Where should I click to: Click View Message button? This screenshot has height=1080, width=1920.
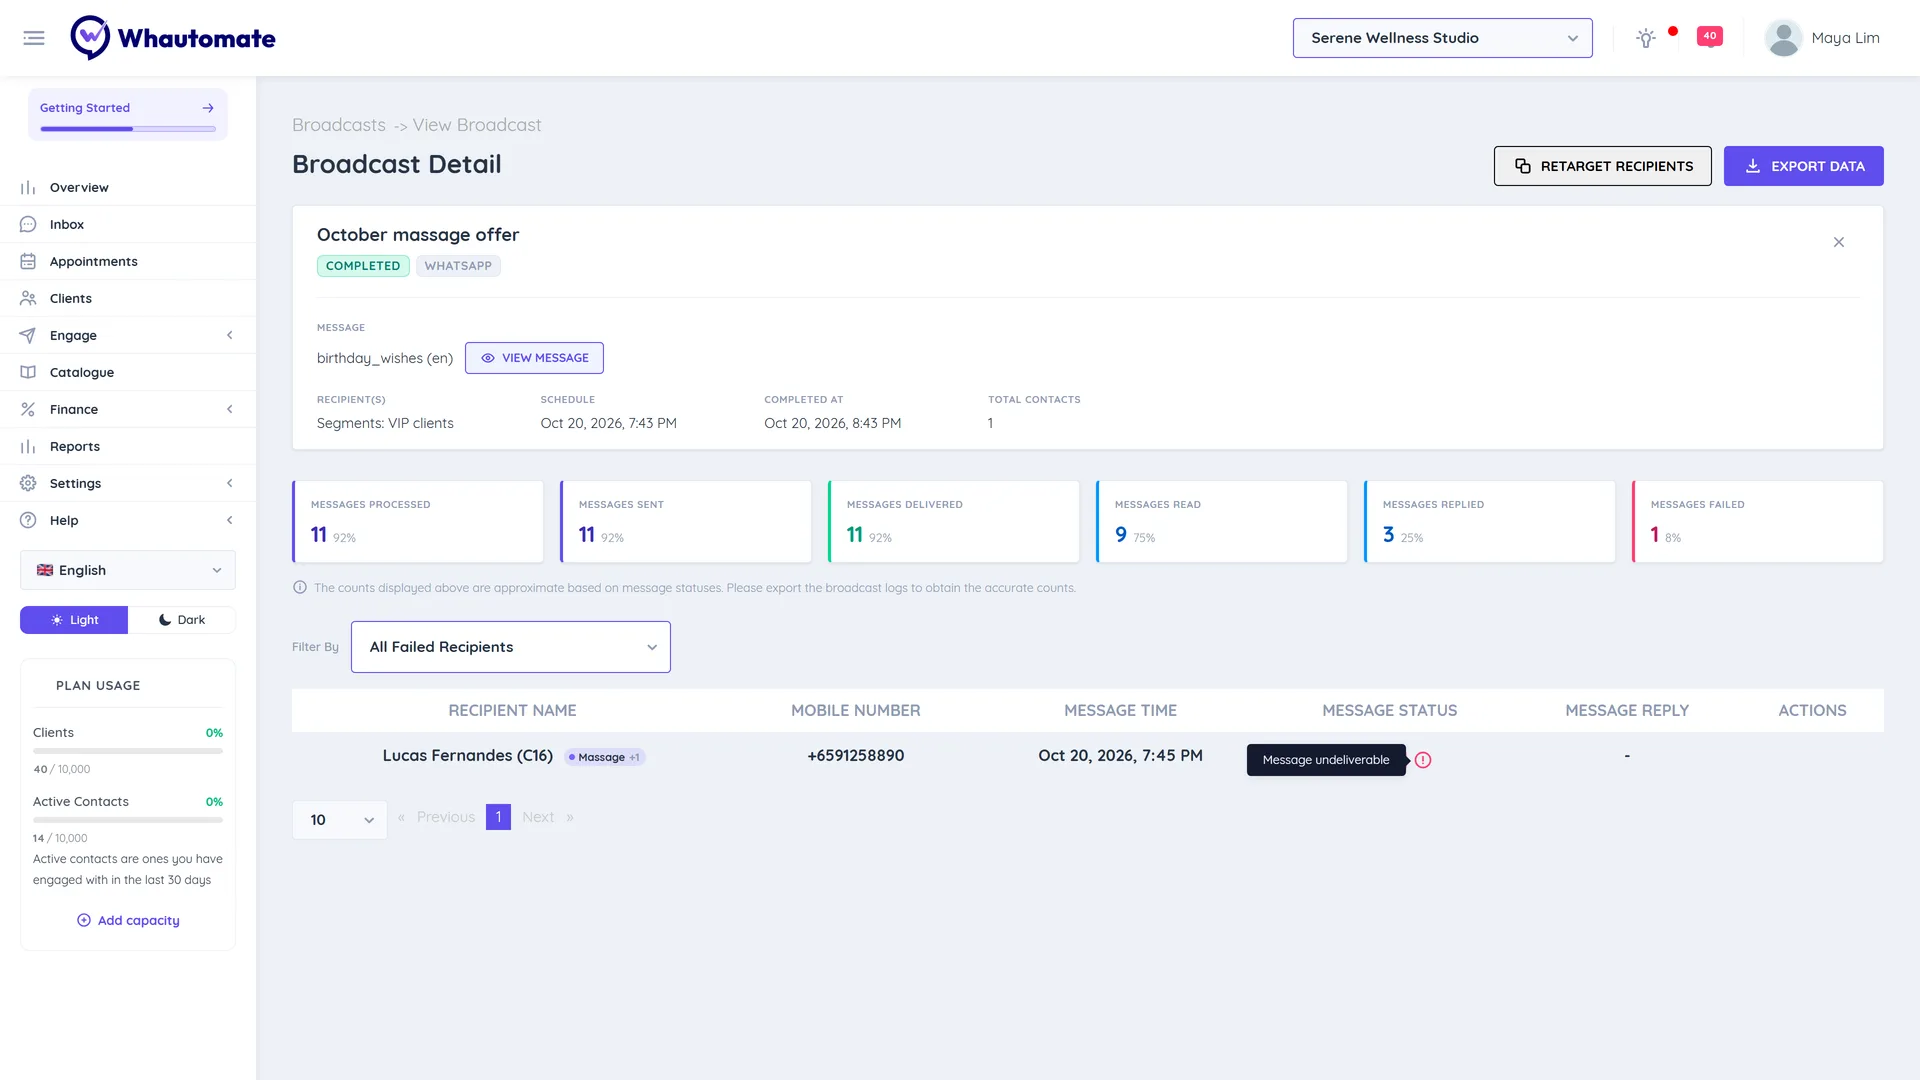click(x=534, y=358)
